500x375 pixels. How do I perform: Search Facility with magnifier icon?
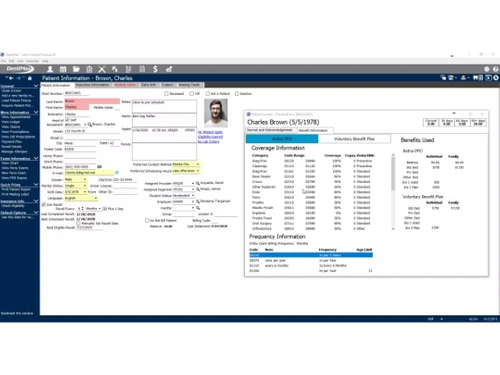click(x=198, y=208)
